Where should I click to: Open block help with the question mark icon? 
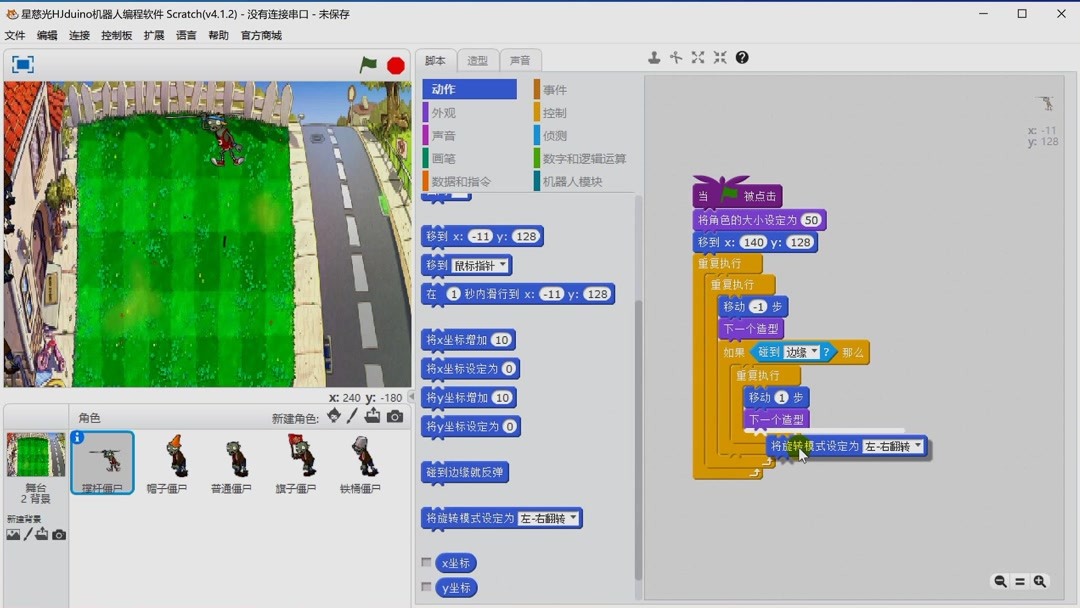tap(741, 57)
